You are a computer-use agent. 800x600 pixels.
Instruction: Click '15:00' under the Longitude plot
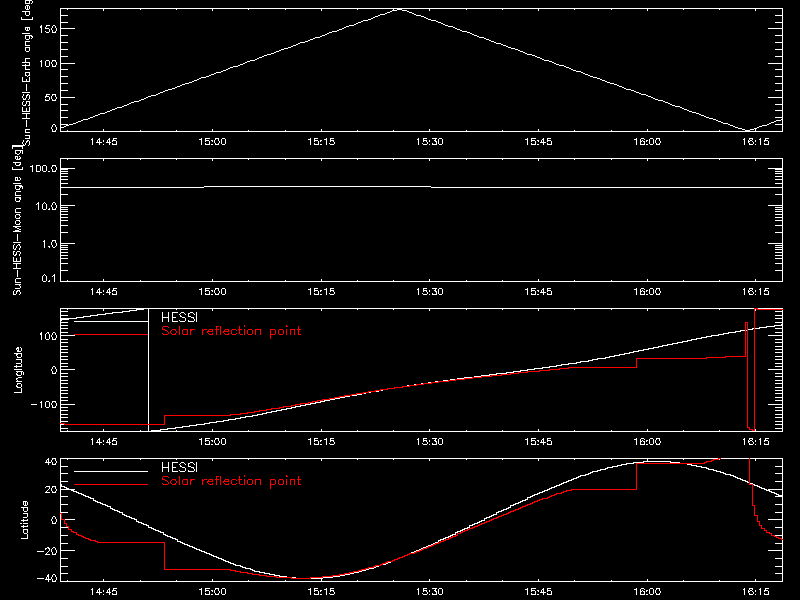[x=212, y=442]
